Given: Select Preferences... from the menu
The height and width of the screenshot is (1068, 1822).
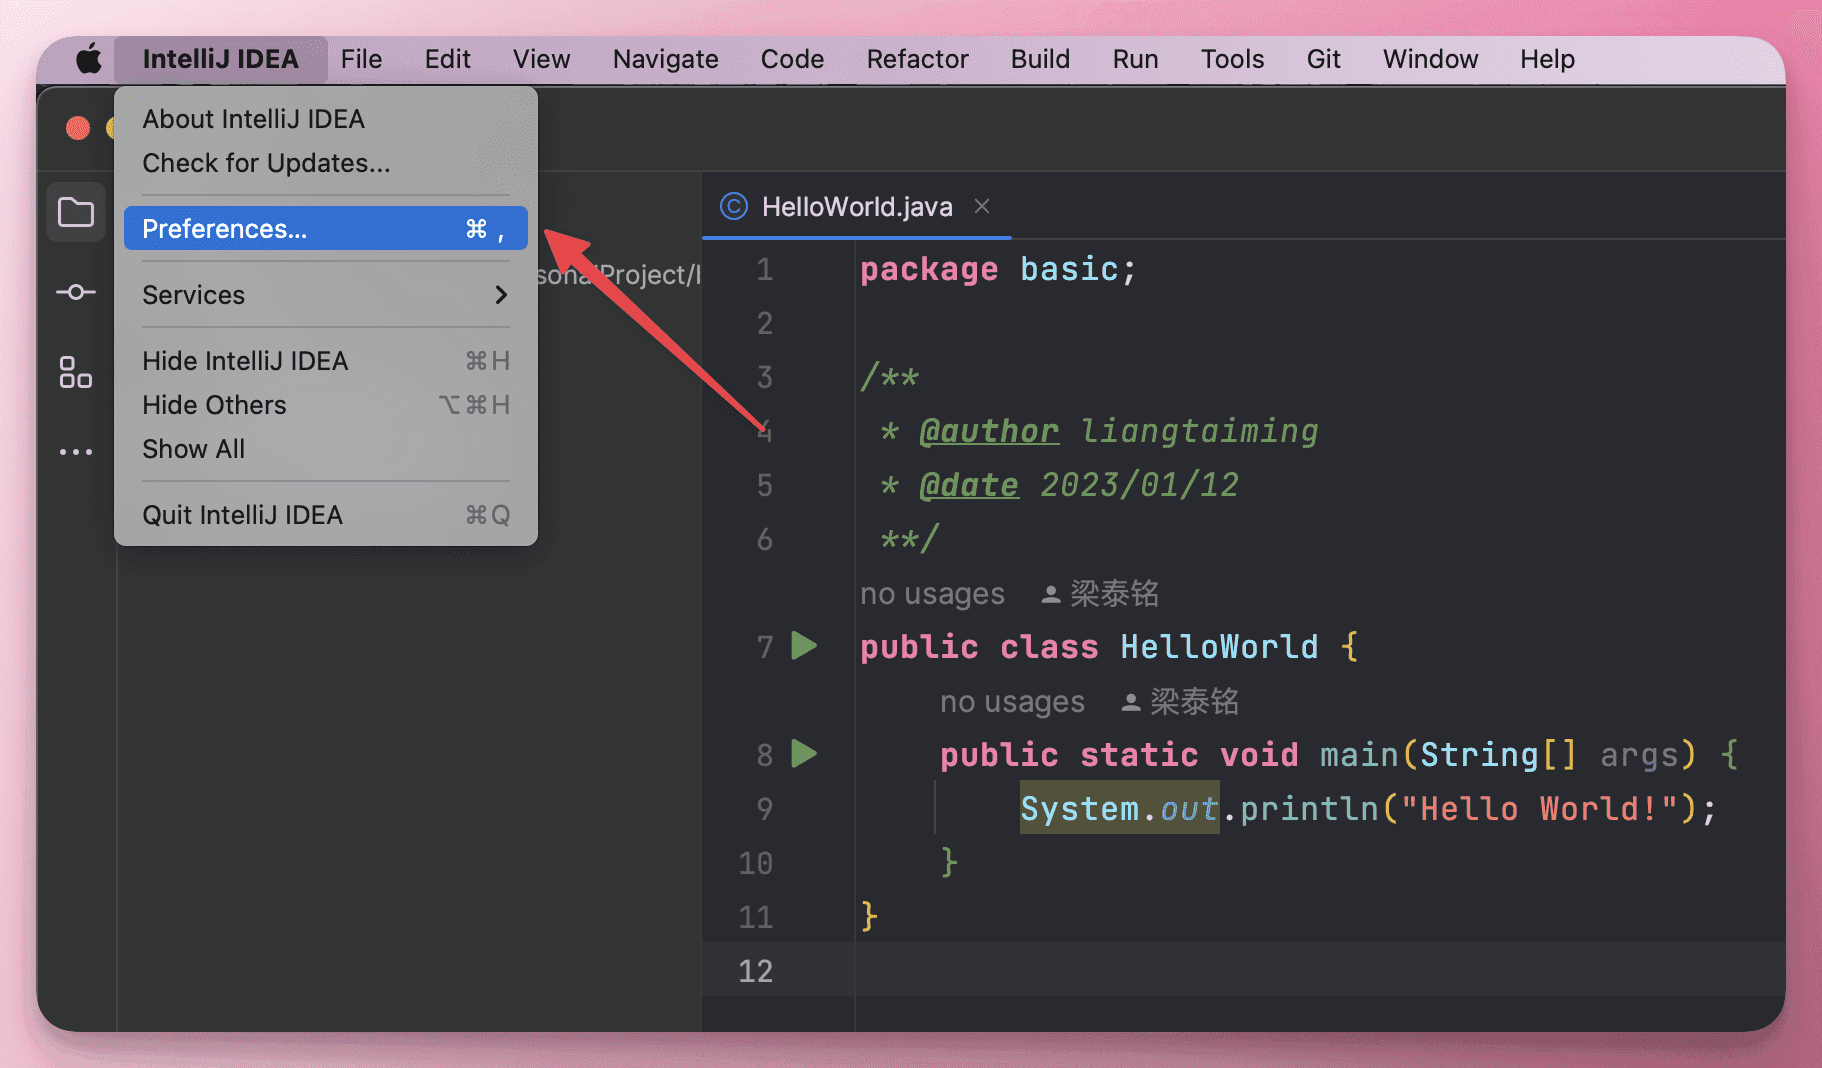Looking at the screenshot, I should (x=325, y=229).
